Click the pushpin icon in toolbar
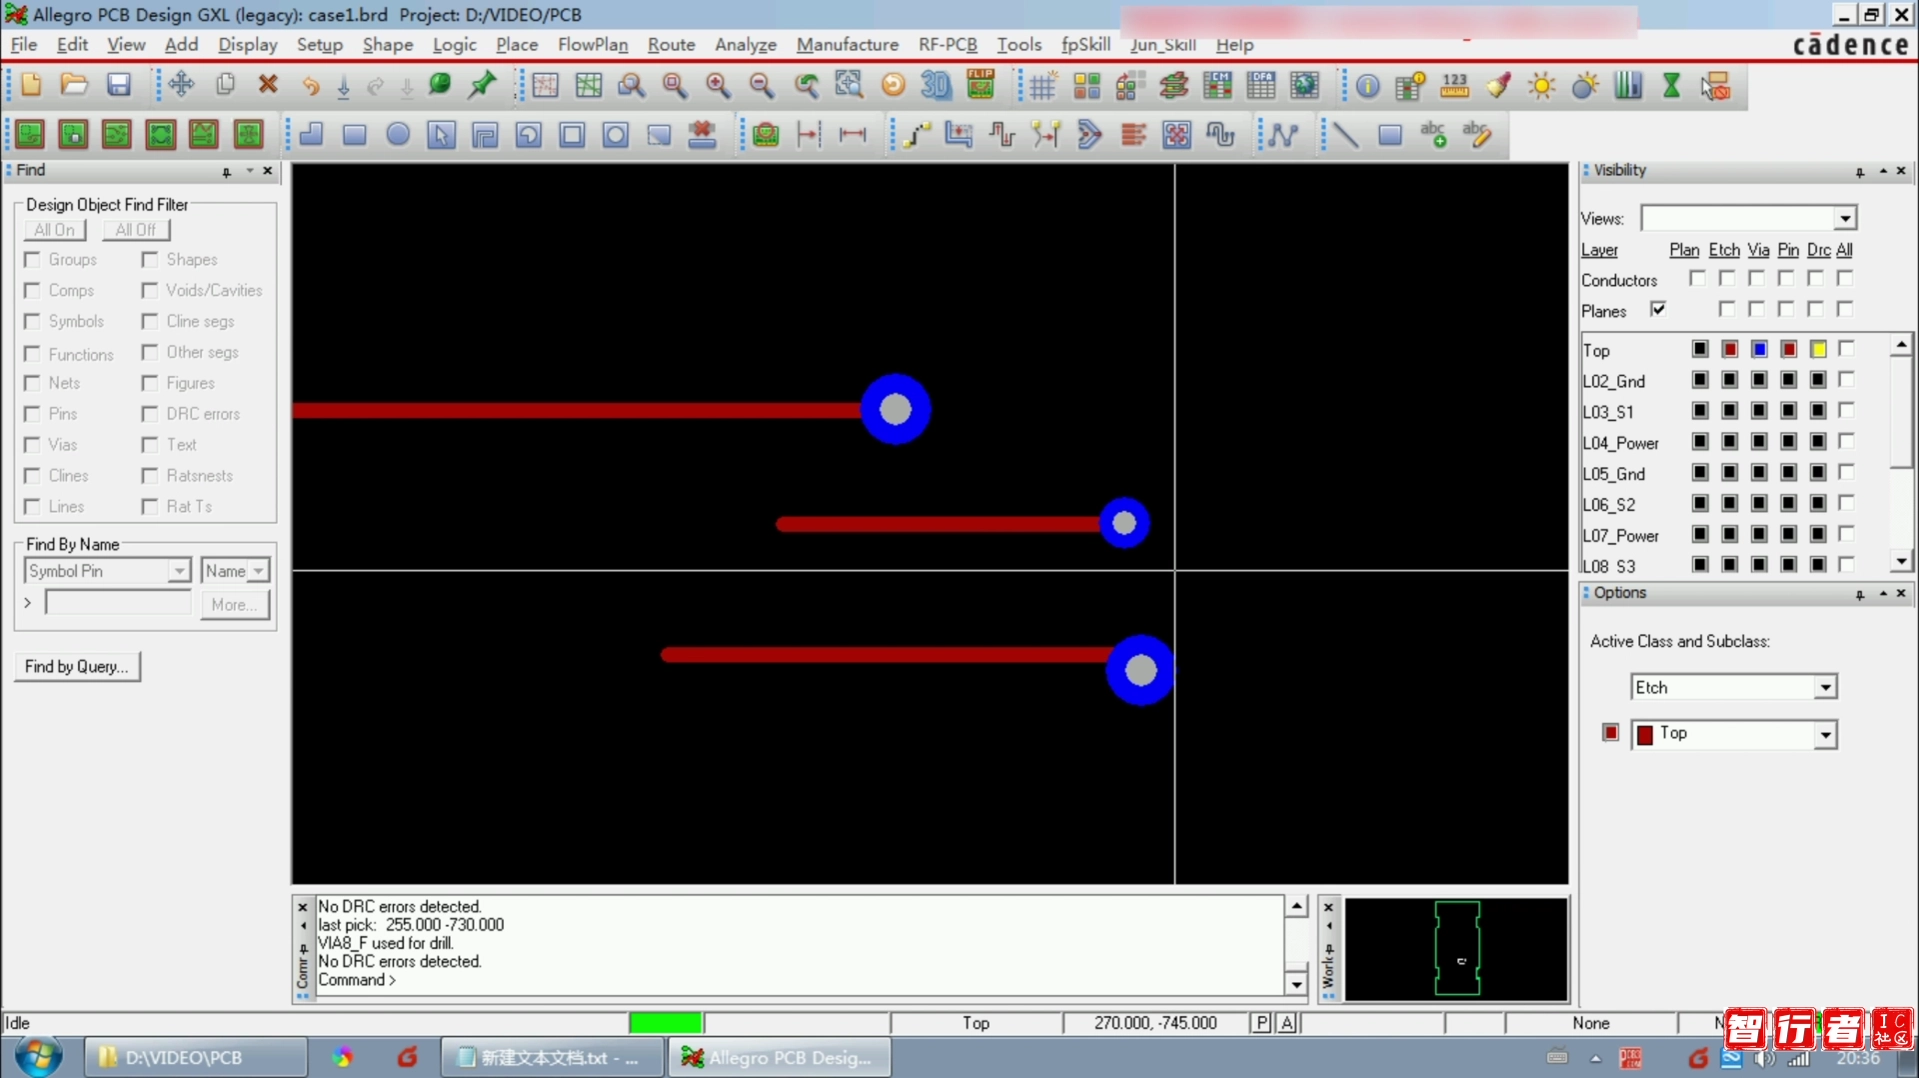1919x1078 pixels. [x=483, y=86]
